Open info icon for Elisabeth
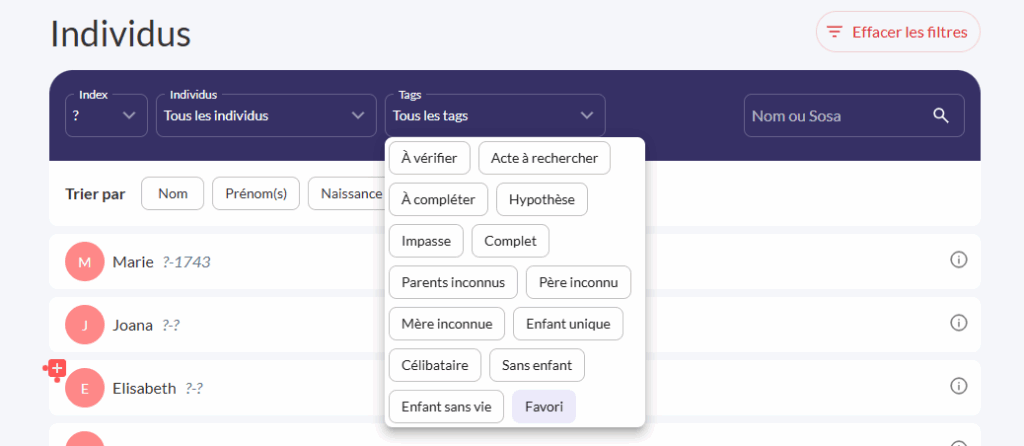The image size is (1024, 446). coord(958,386)
